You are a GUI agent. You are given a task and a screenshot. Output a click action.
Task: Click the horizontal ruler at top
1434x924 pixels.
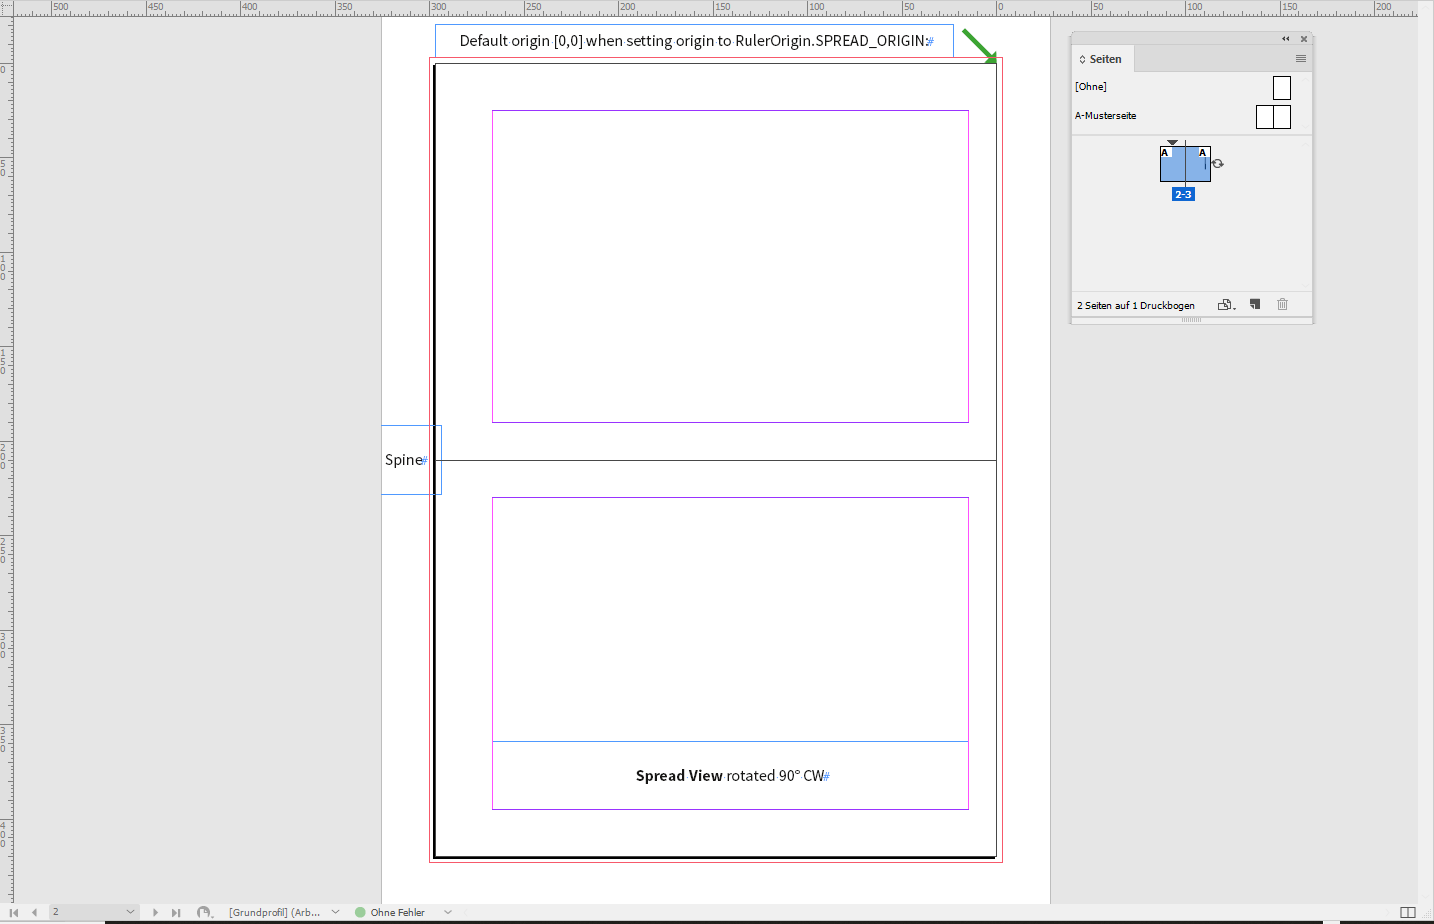[717, 8]
